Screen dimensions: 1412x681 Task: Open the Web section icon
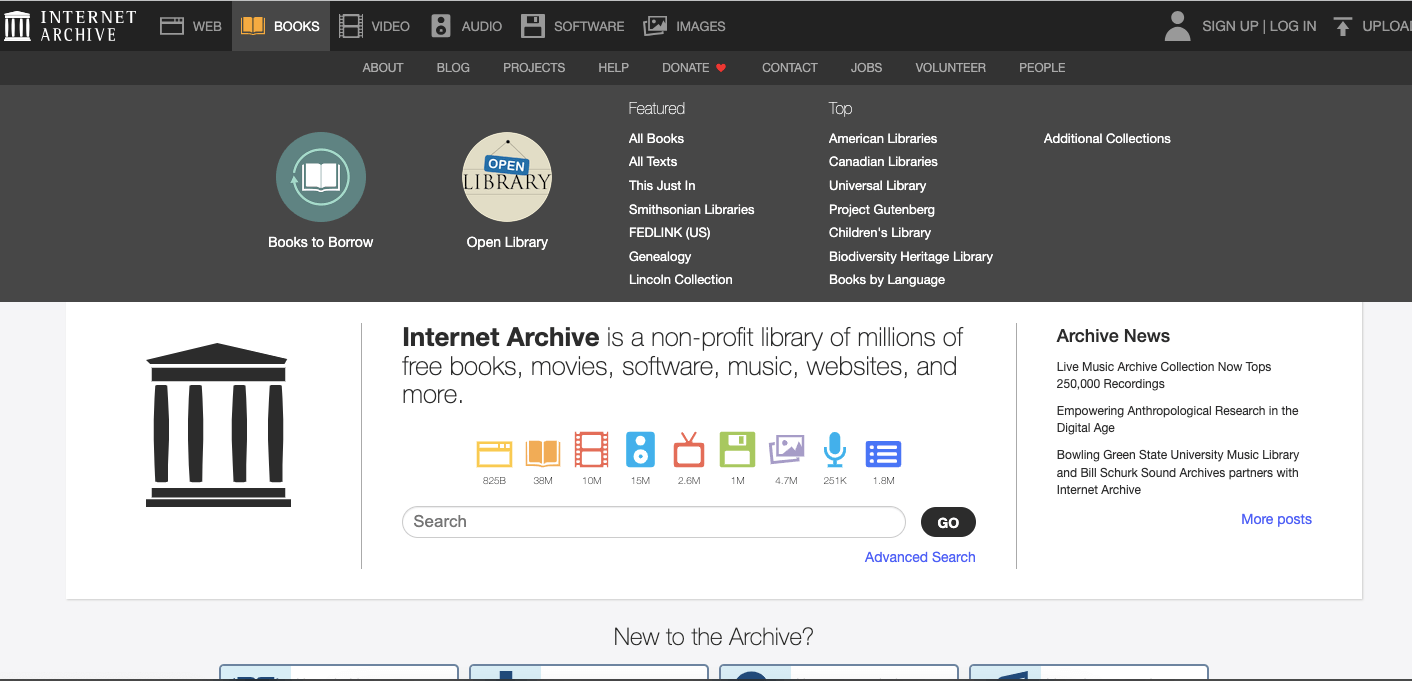tap(172, 26)
